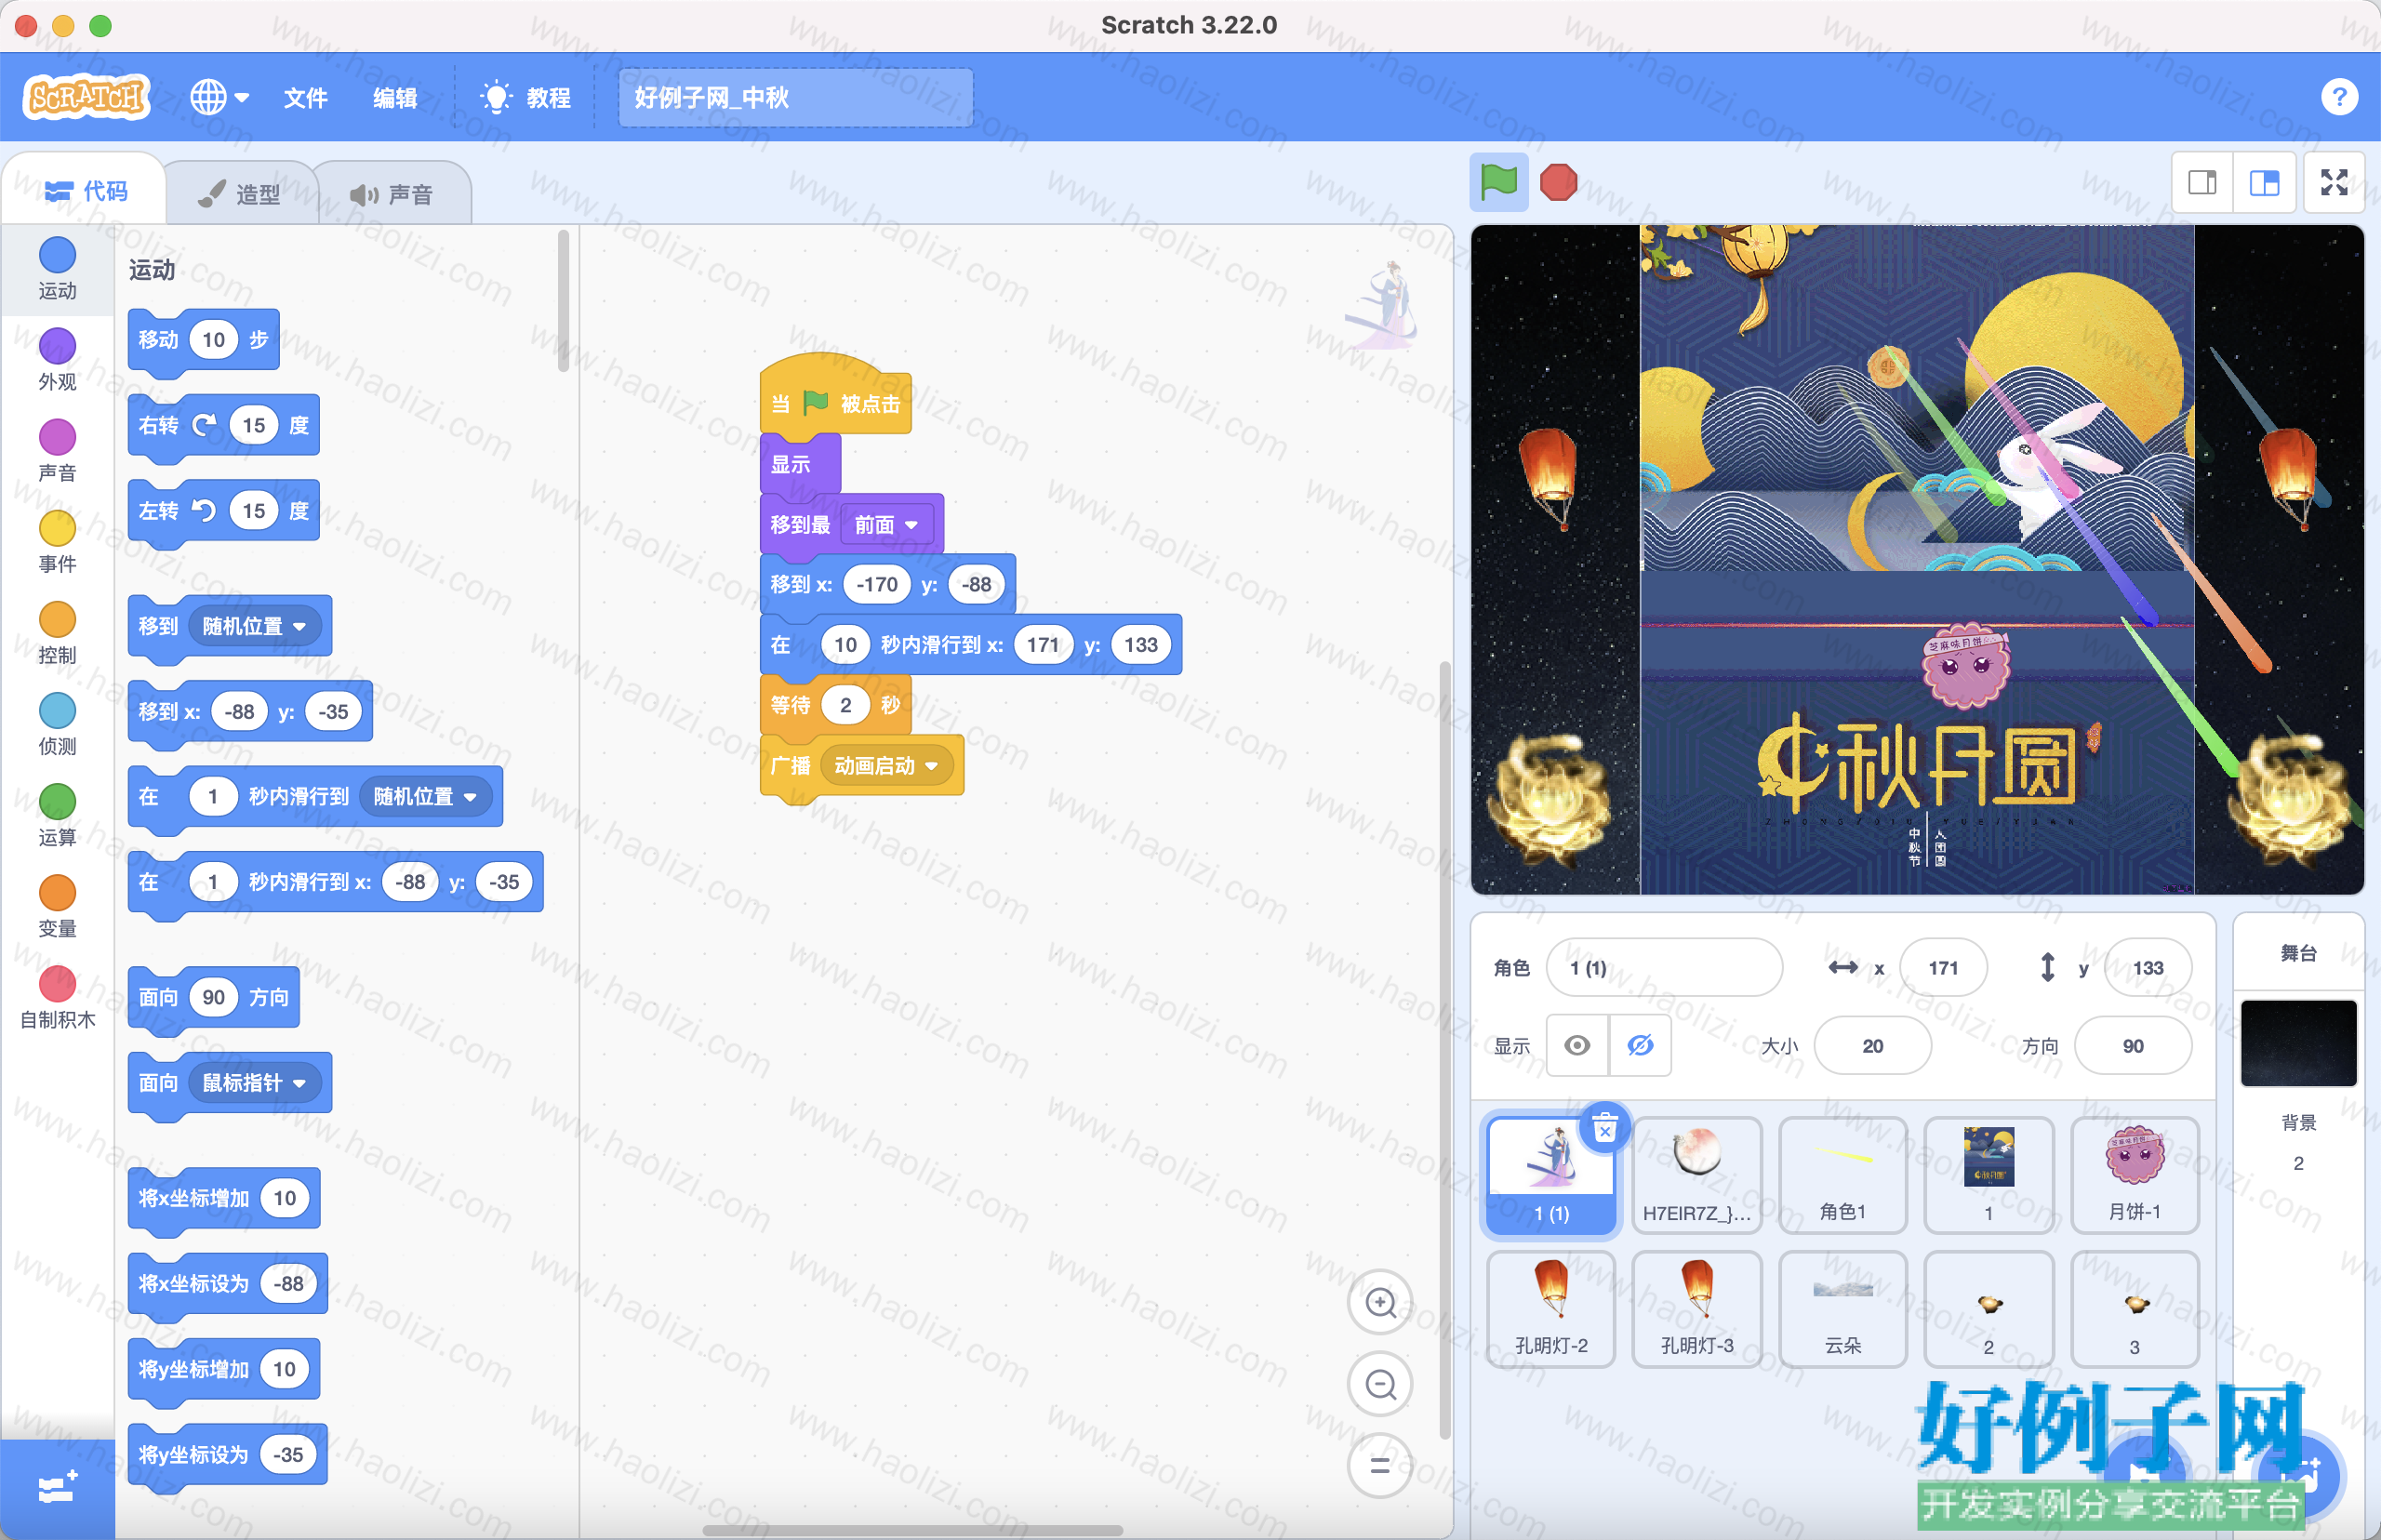Click the 当旗帜被点击 hat block
2381x1540 pixels.
[835, 398]
